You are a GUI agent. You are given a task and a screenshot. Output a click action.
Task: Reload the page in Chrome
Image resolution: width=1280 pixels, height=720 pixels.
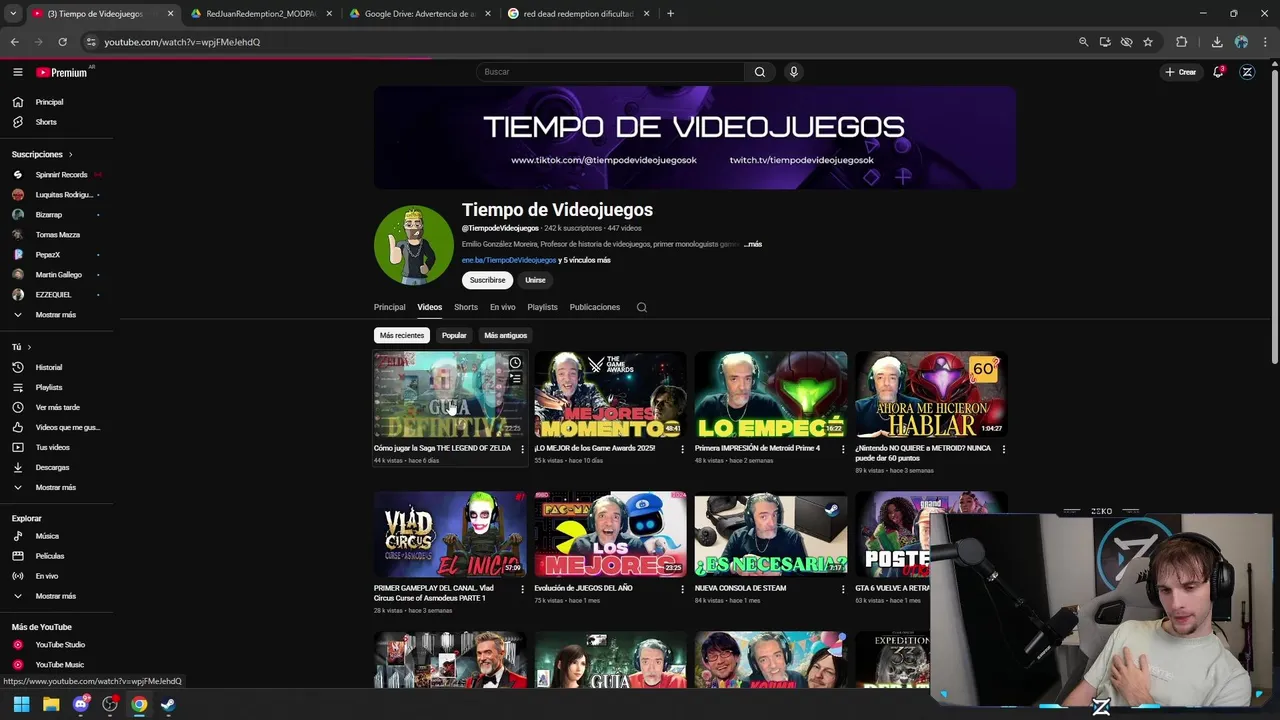62,42
